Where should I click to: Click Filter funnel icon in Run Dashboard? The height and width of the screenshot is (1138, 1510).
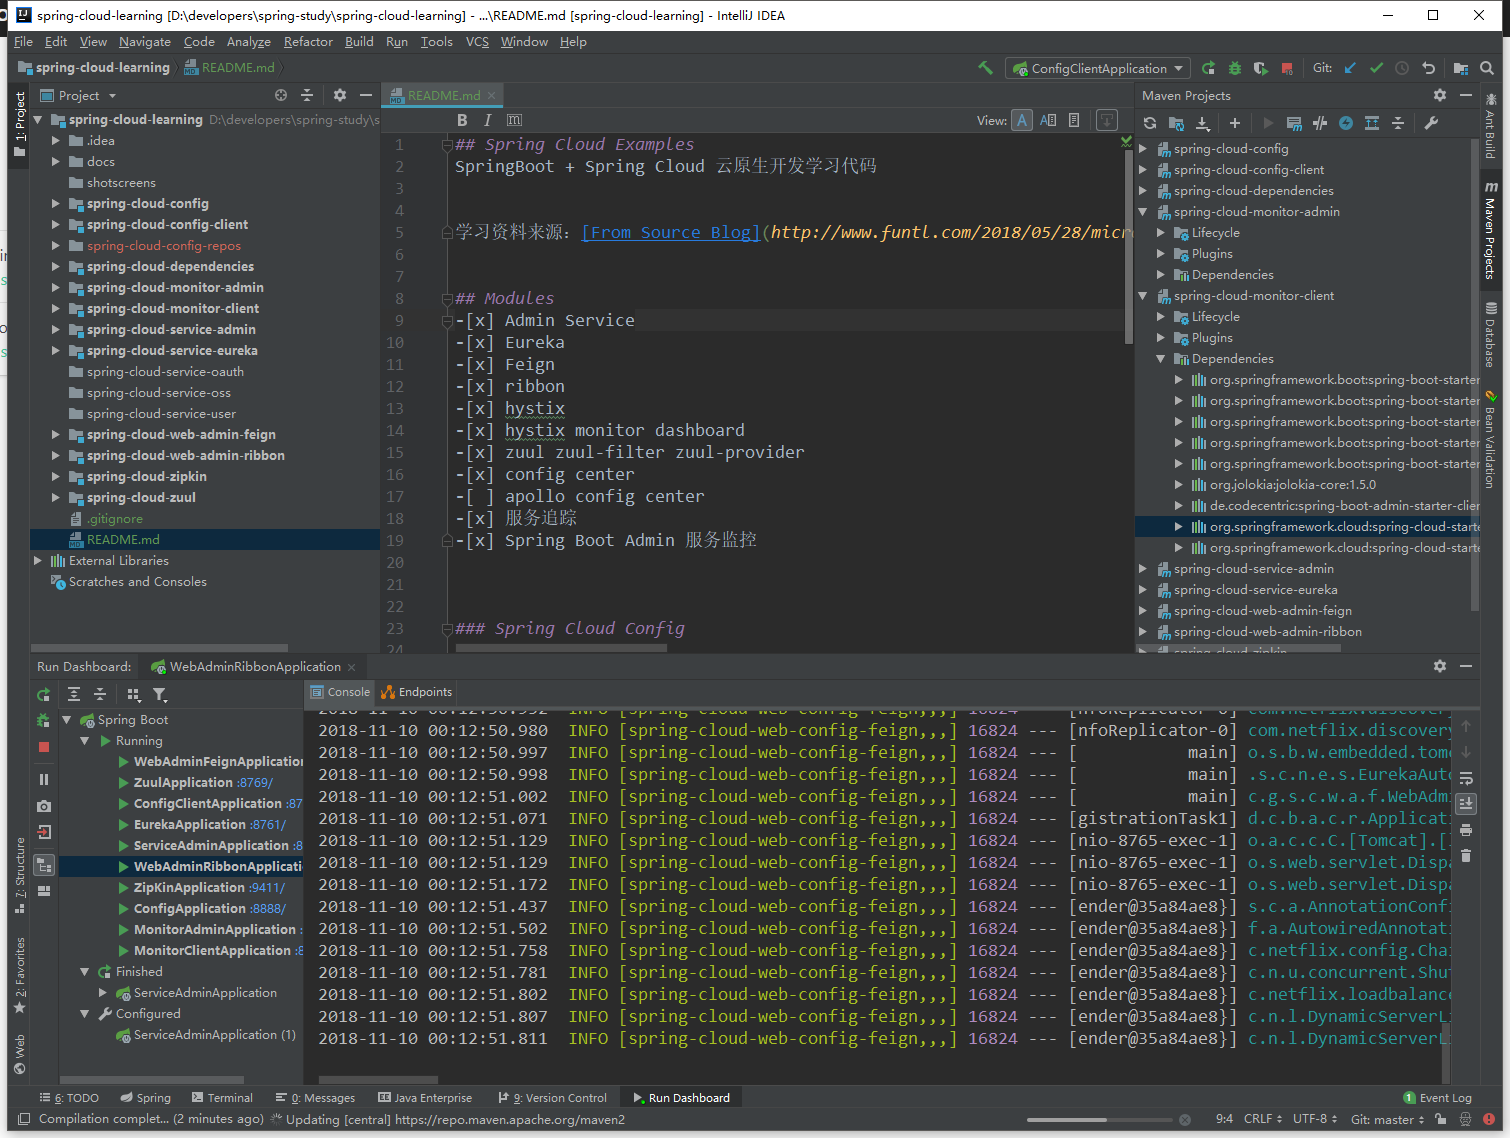(x=159, y=694)
